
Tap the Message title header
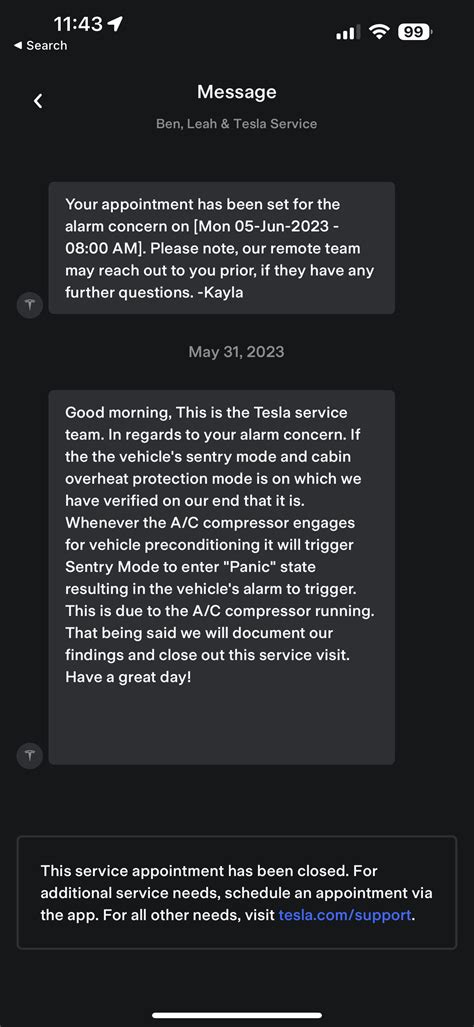coord(236,92)
